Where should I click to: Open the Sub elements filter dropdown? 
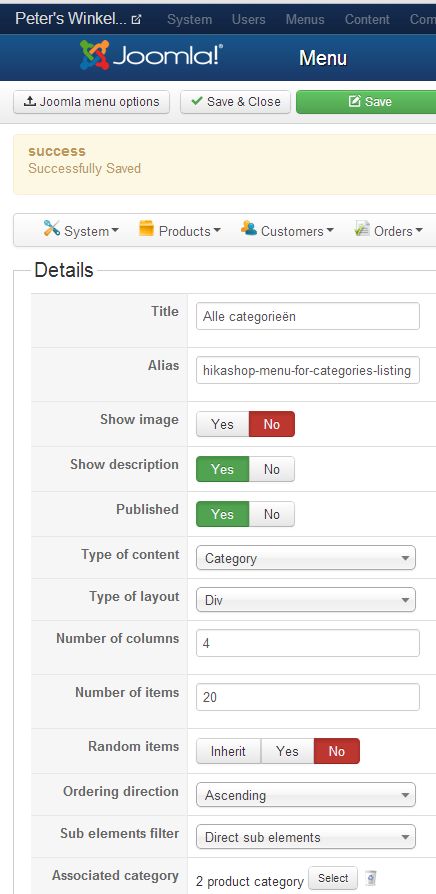click(x=305, y=837)
